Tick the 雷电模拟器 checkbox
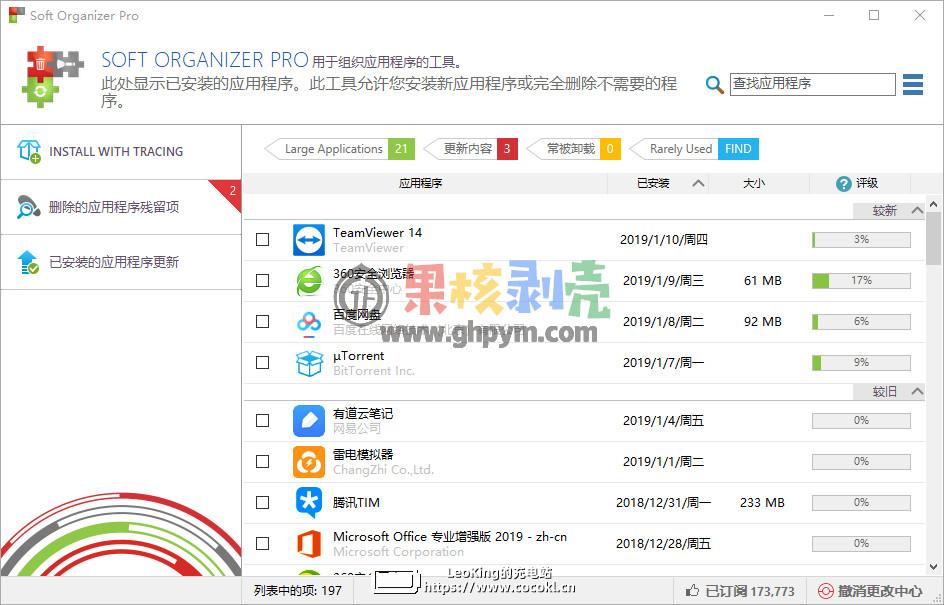The image size is (944, 605). [262, 461]
